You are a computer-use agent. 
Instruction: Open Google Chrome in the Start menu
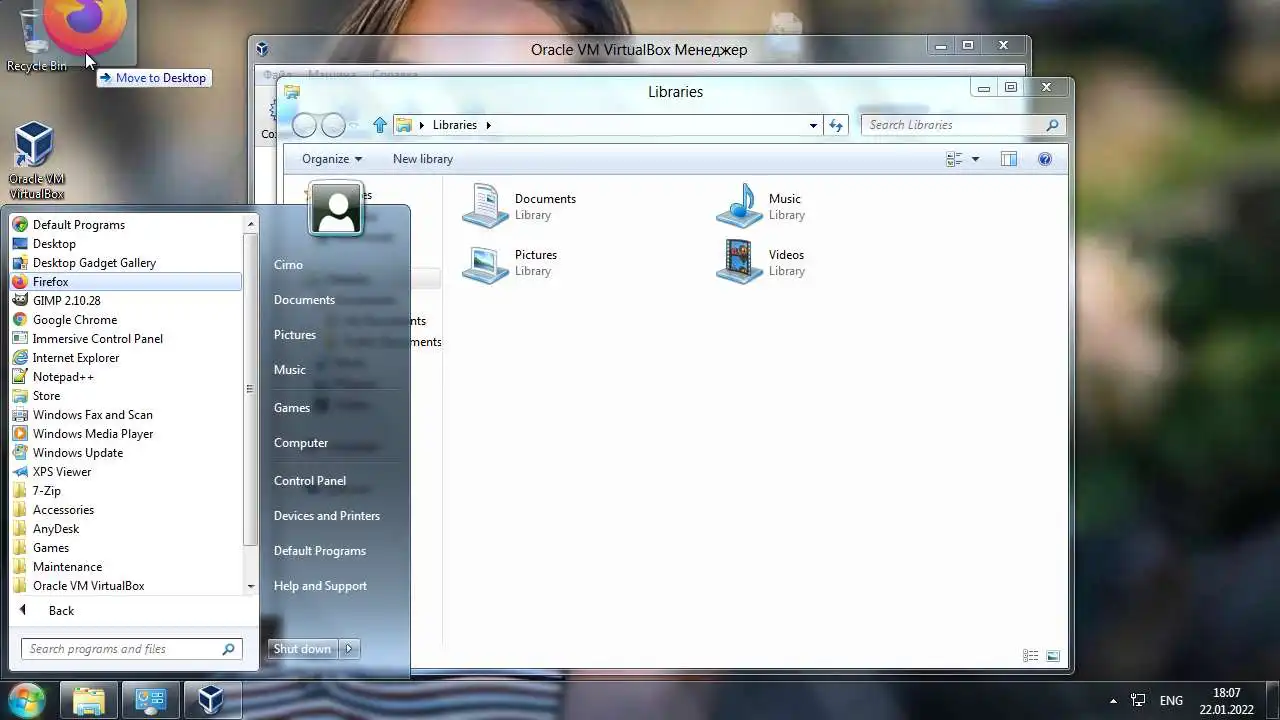126,320
